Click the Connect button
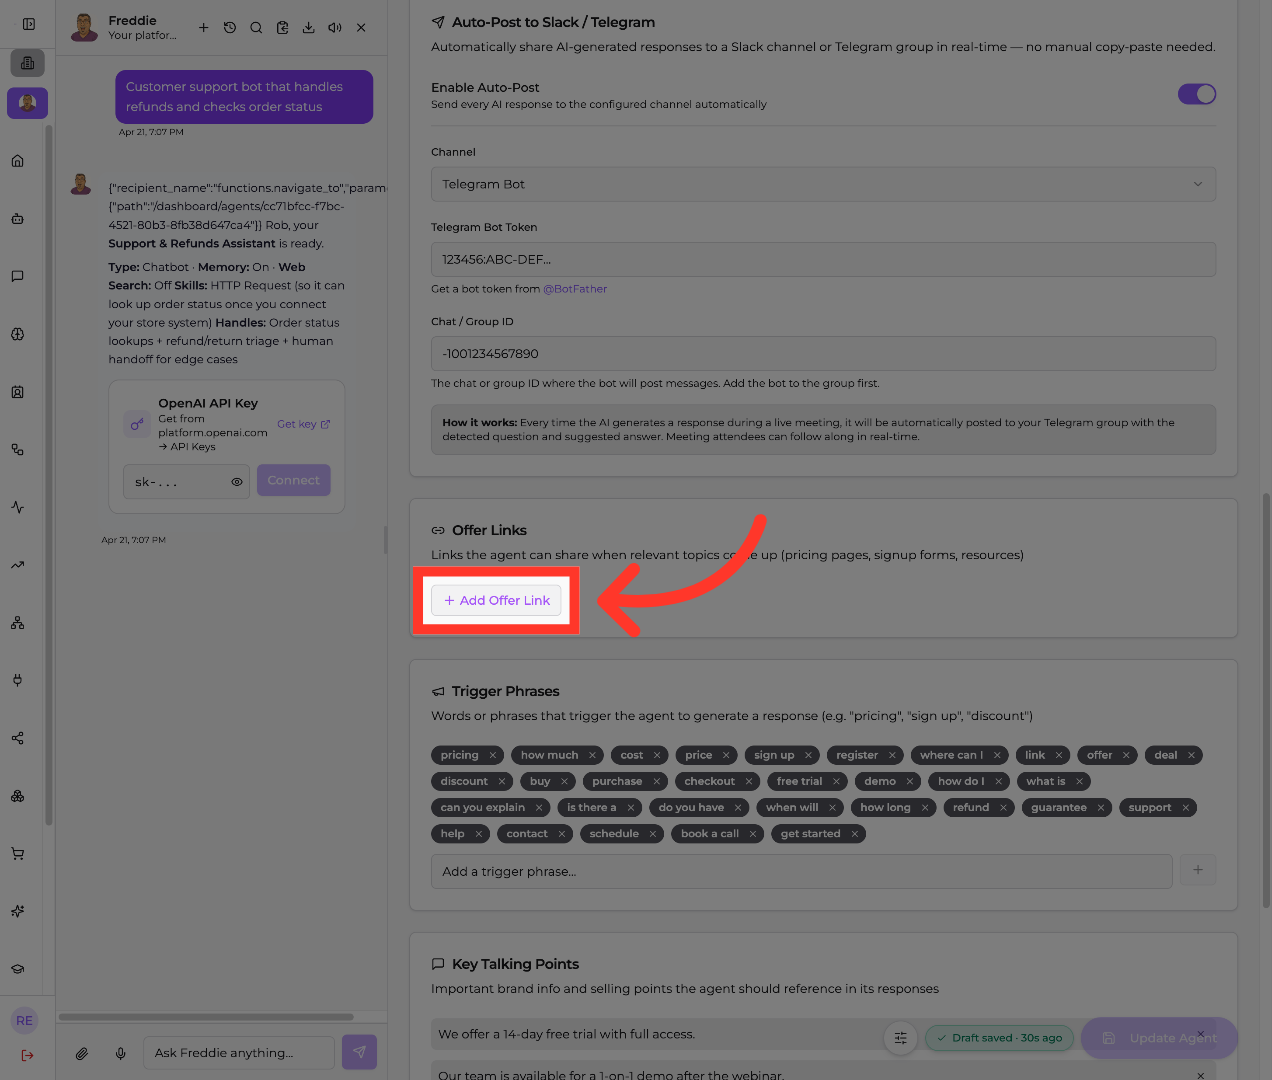This screenshot has height=1080, width=1272. click(293, 480)
